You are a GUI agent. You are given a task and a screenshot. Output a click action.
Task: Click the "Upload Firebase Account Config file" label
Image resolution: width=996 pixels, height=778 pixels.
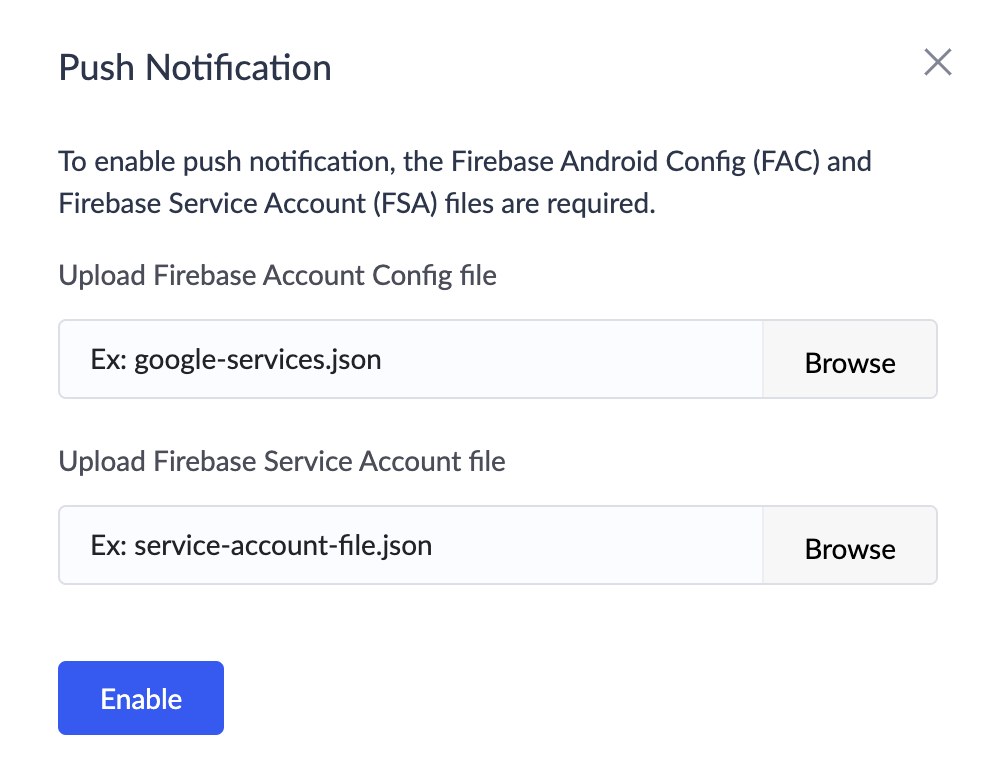[x=277, y=275]
